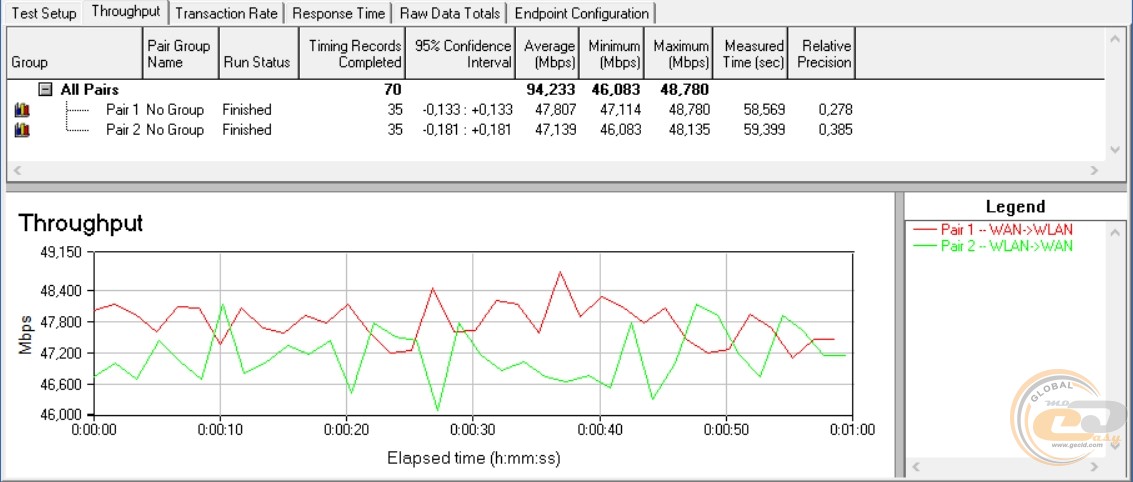Click the Timing Records Completed column header
This screenshot has width=1133, height=482.
click(354, 54)
